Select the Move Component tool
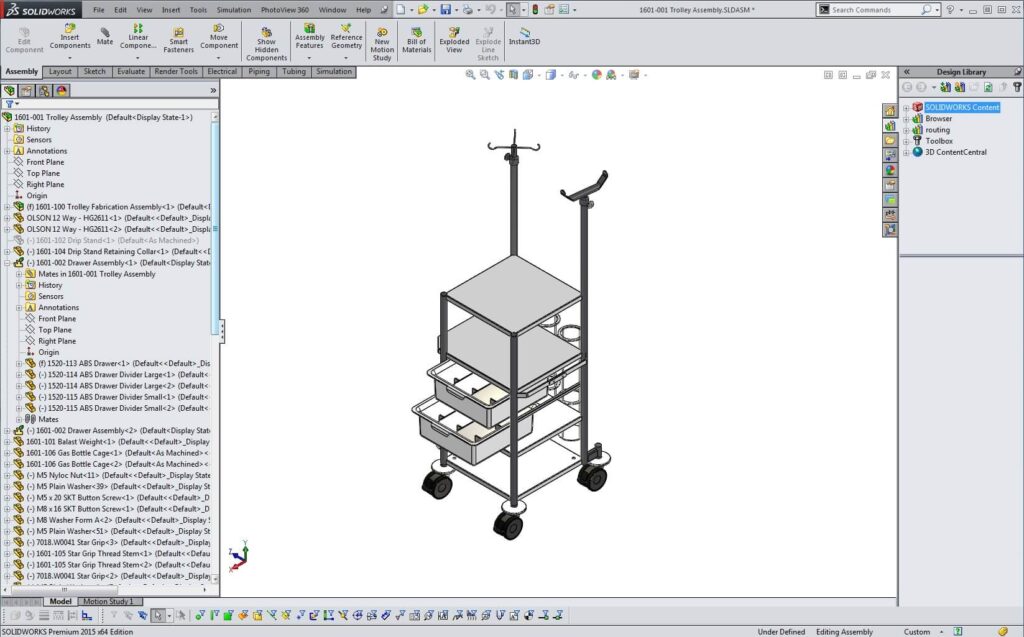Viewport: 1024px width, 637px height. [x=219, y=39]
